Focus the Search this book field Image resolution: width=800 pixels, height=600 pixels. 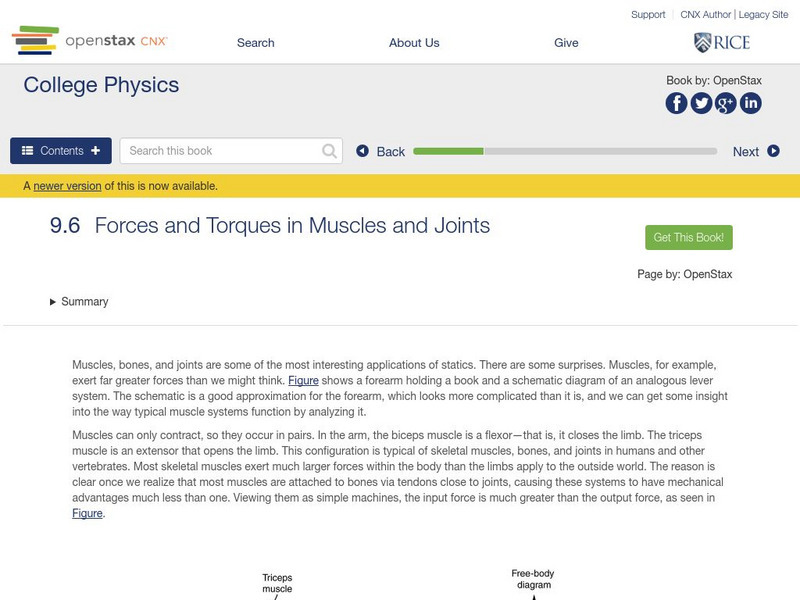[220, 151]
